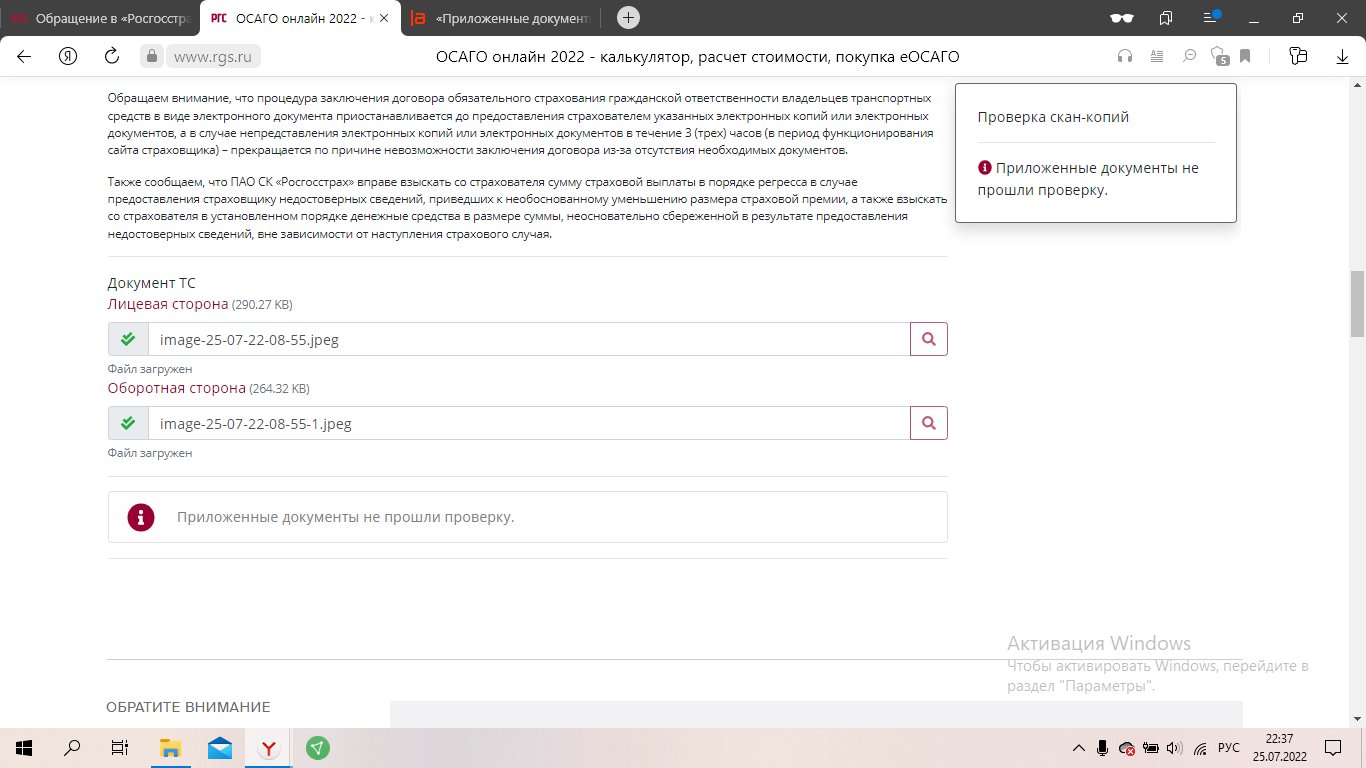Click the Yandex Browser taskbar icon

(x=269, y=747)
